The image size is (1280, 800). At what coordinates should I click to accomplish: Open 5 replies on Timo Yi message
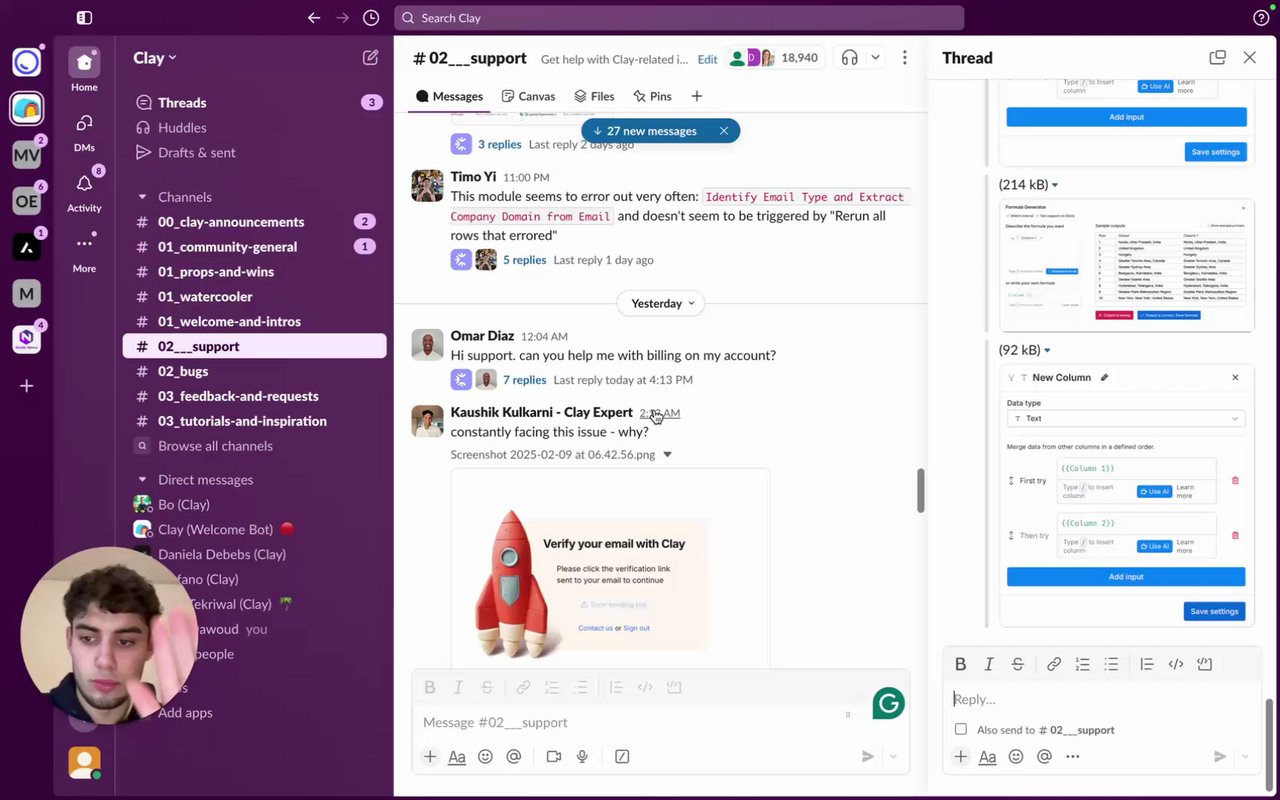click(524, 260)
